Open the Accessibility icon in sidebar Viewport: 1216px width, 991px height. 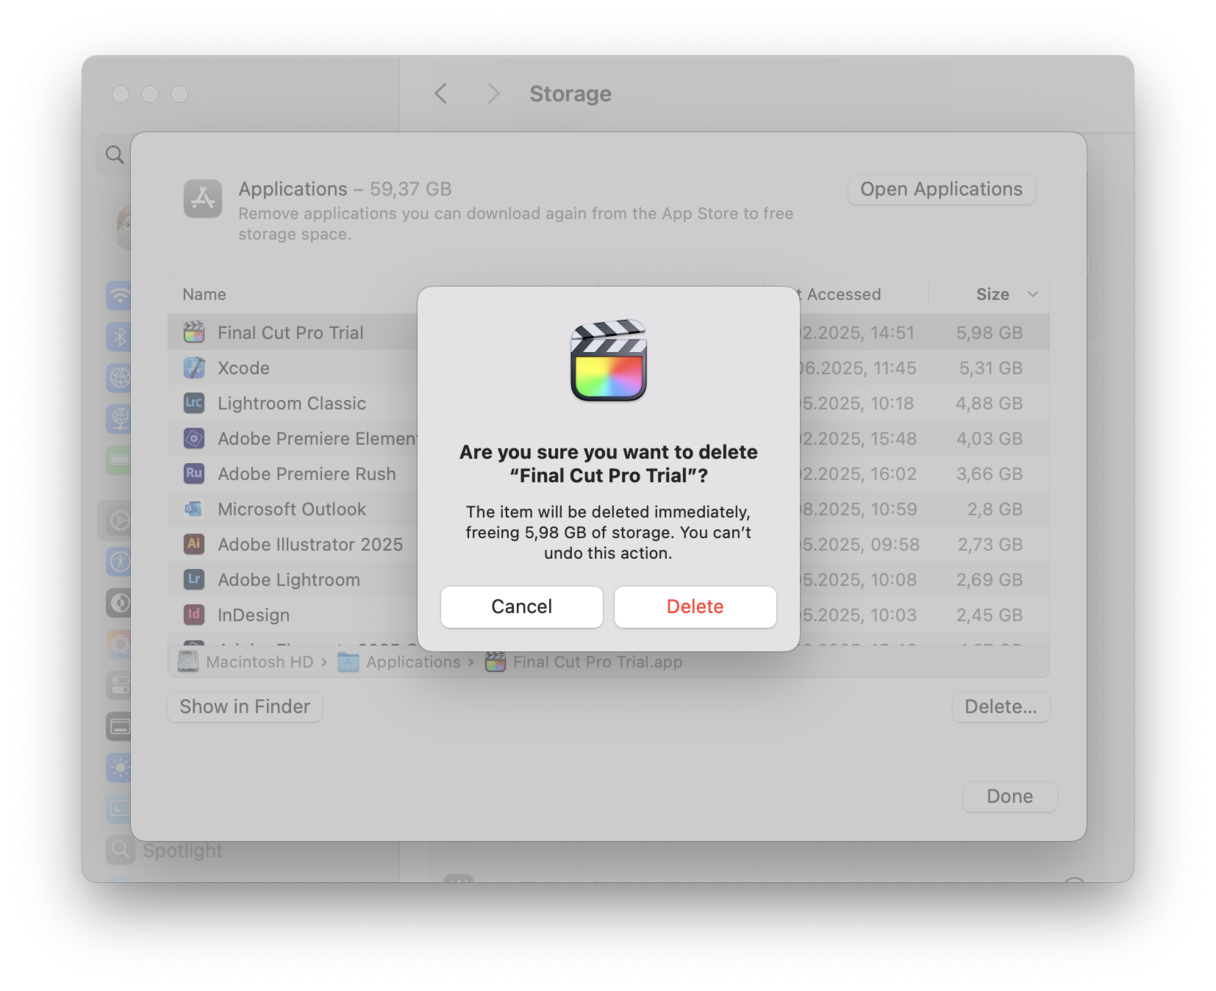point(119,562)
